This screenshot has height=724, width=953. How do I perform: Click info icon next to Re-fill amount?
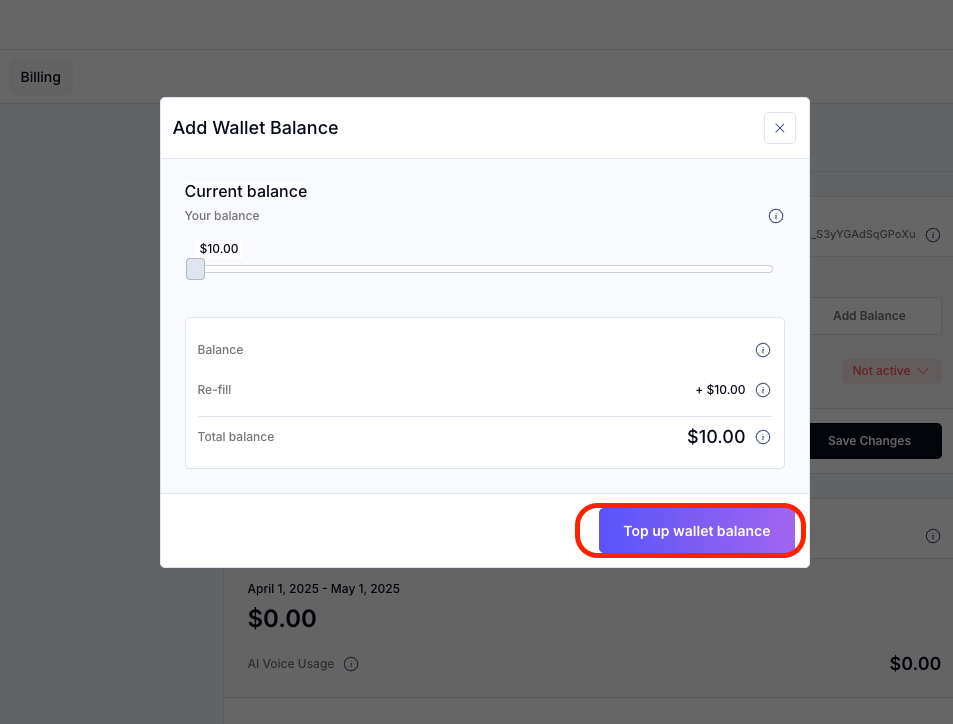coord(762,390)
